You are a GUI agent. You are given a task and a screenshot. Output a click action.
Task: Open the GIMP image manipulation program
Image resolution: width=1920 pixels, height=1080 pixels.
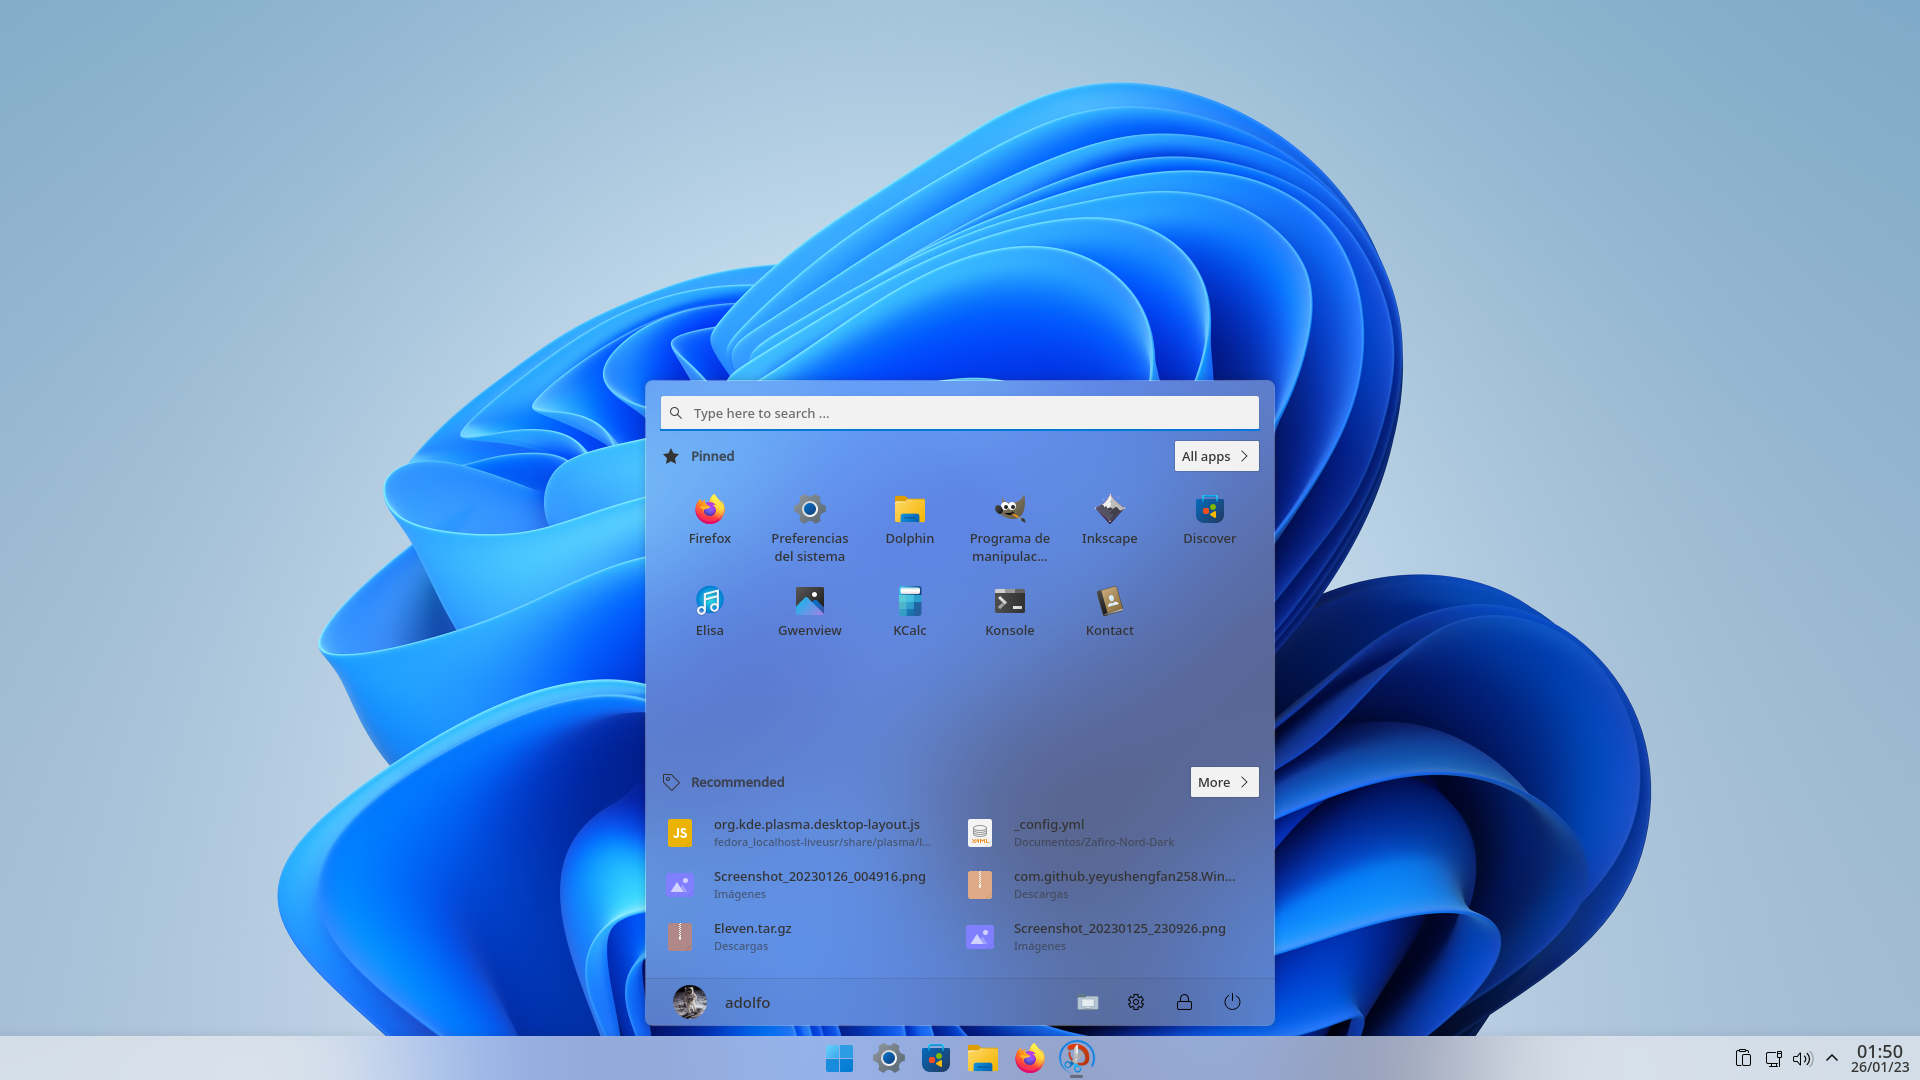point(1009,528)
